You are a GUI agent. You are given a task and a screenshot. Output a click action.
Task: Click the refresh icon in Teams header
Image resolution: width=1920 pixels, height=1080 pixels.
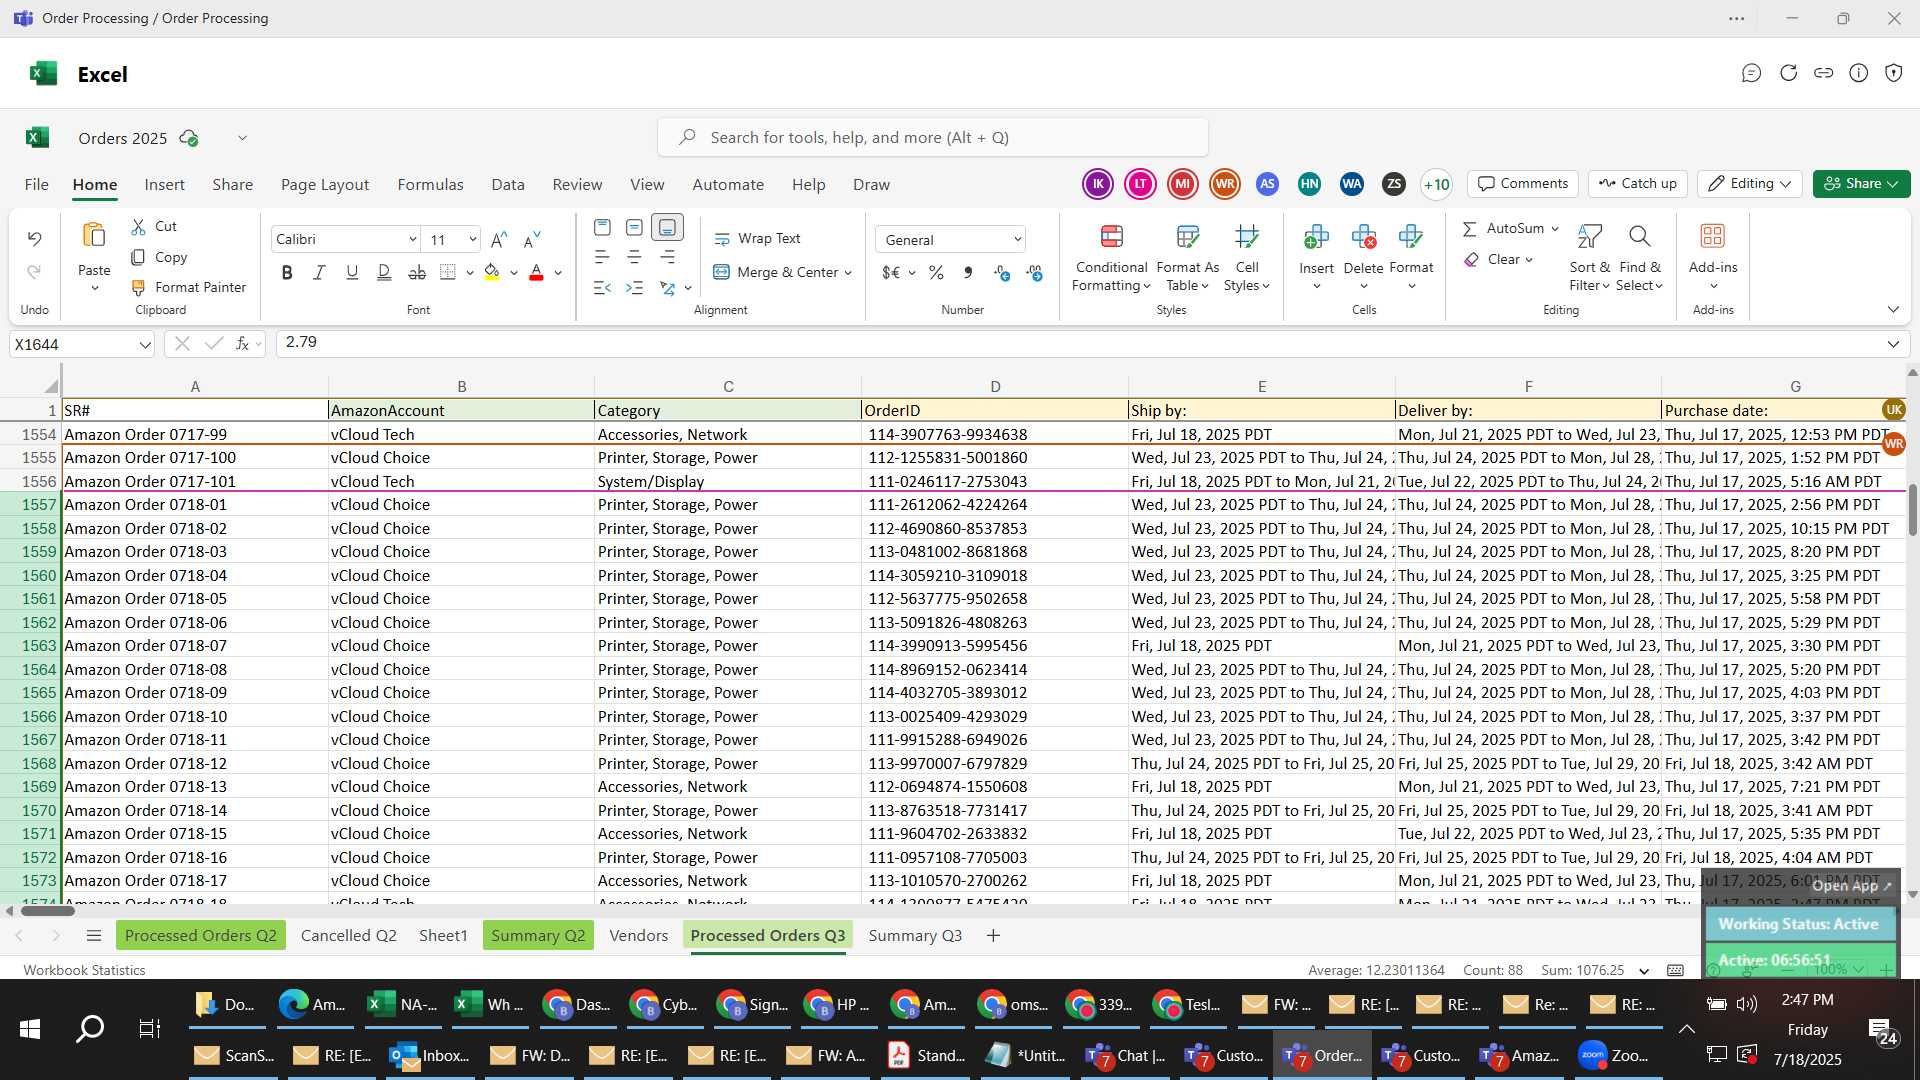click(1788, 73)
